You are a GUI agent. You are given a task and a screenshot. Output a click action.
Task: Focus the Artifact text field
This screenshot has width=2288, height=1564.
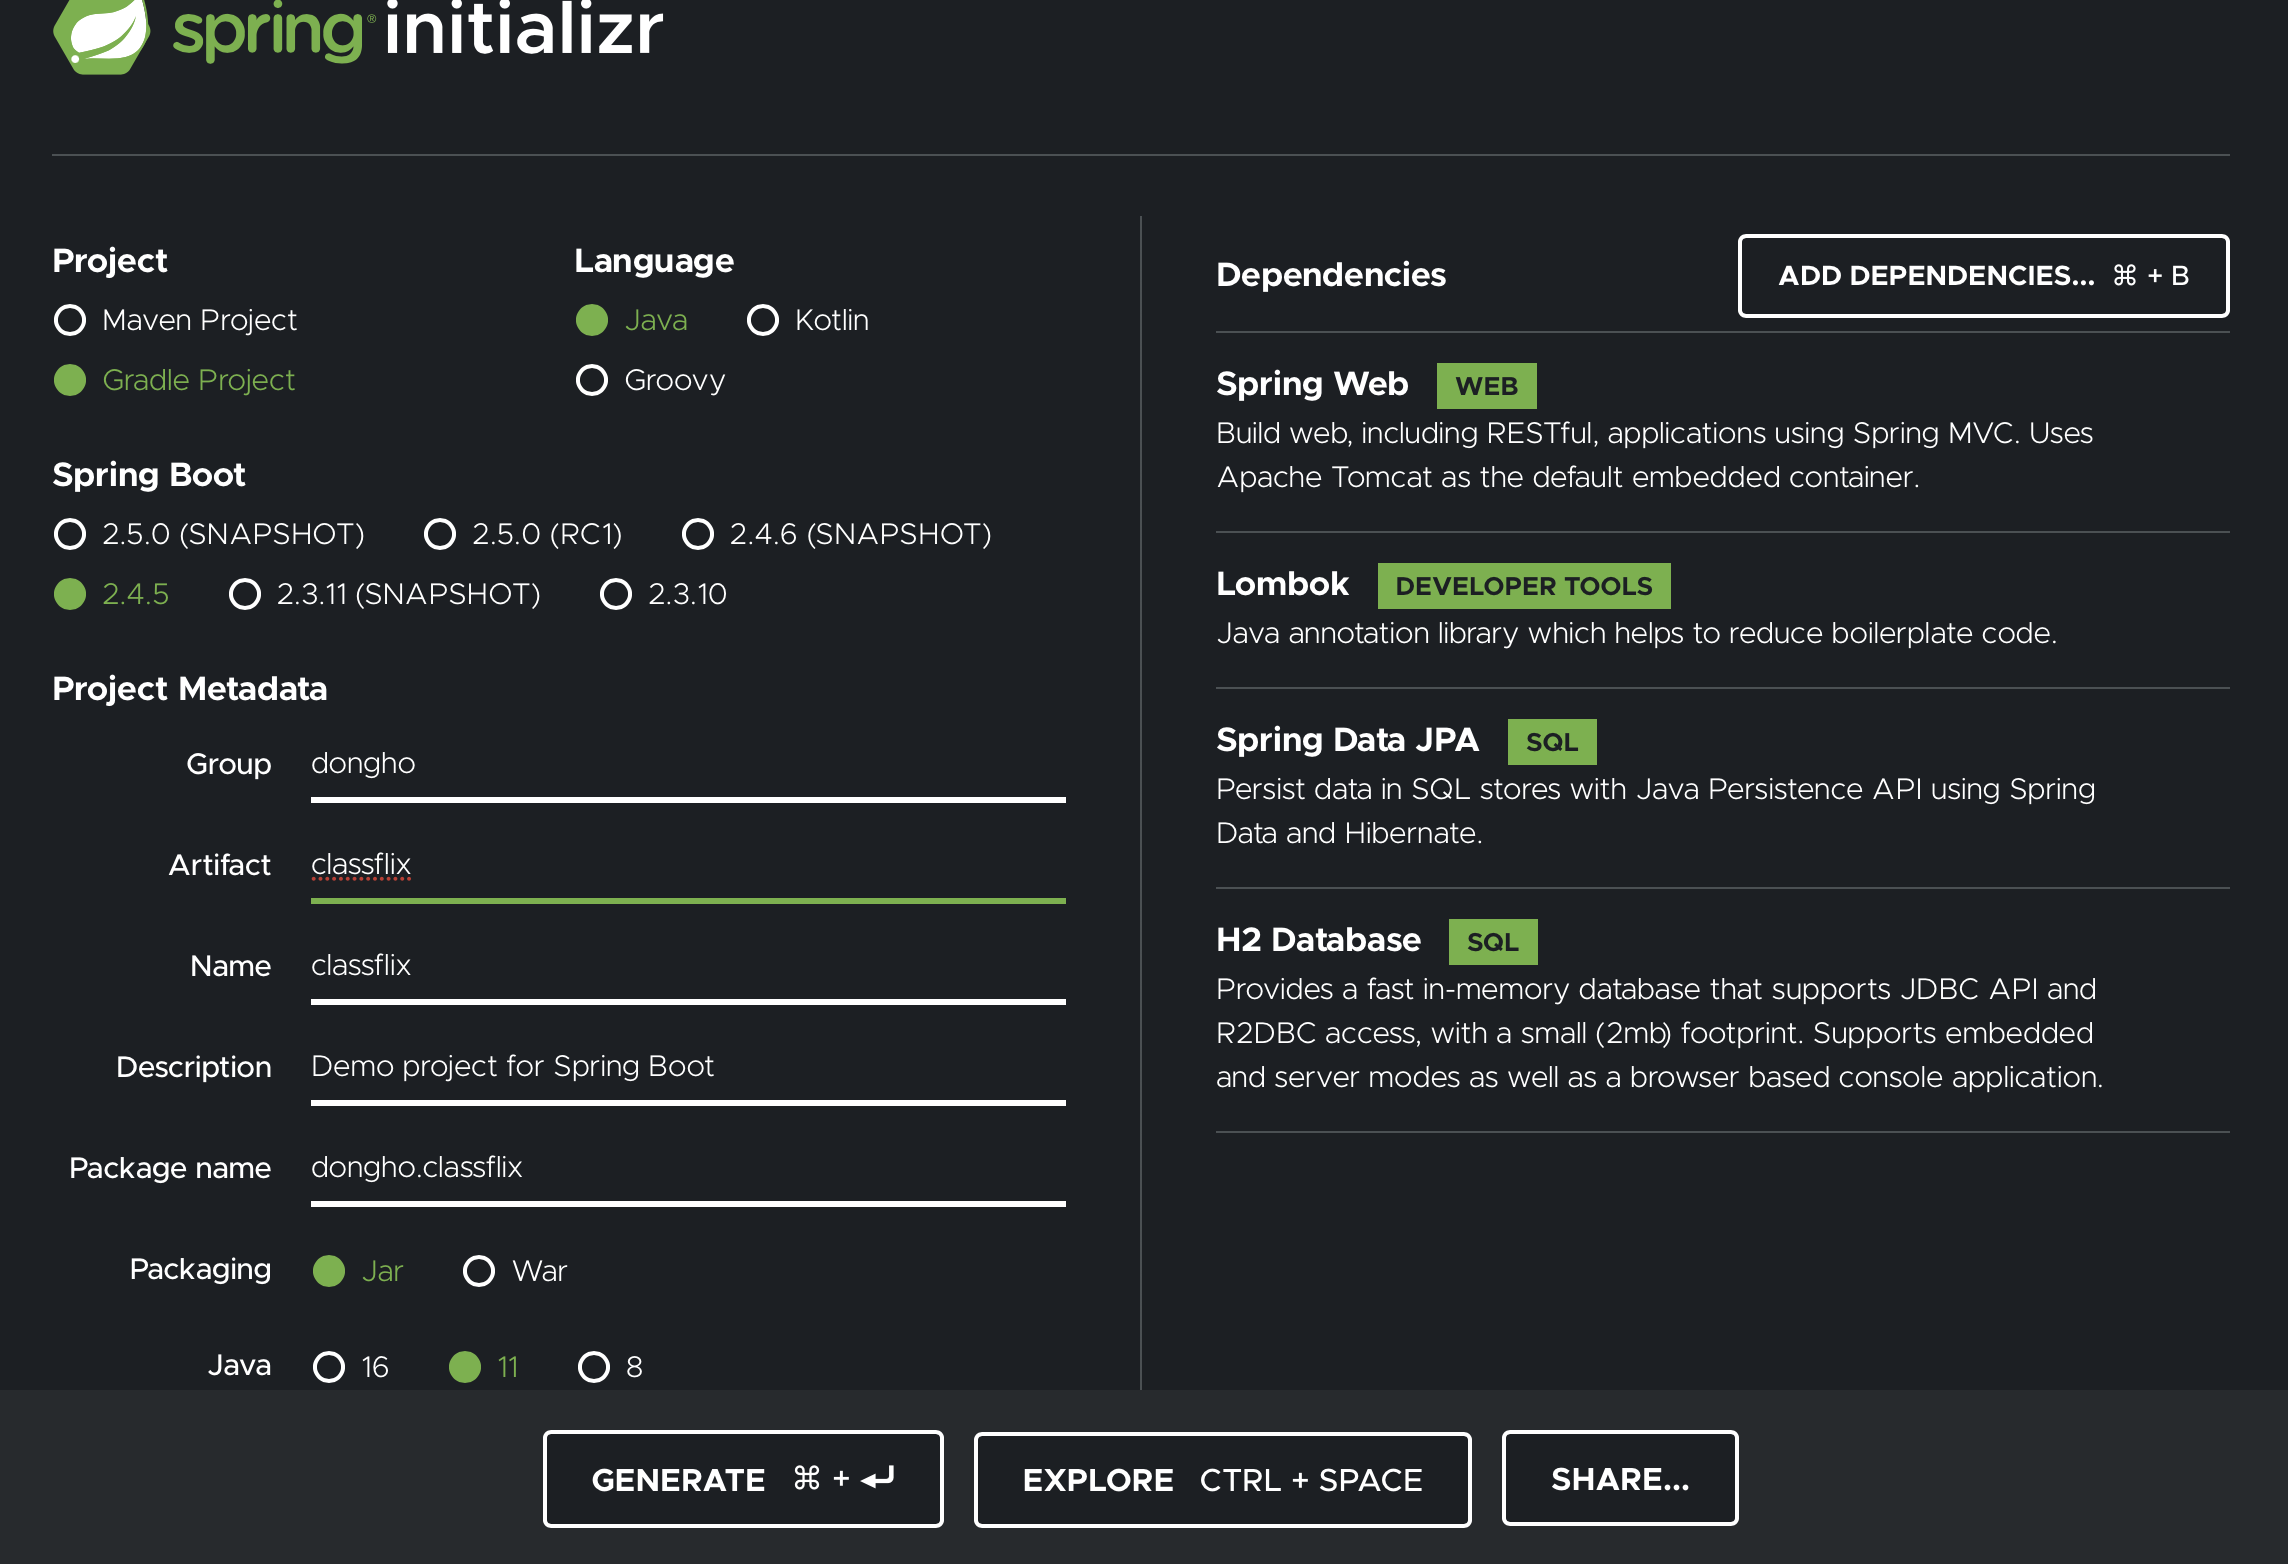tap(686, 865)
